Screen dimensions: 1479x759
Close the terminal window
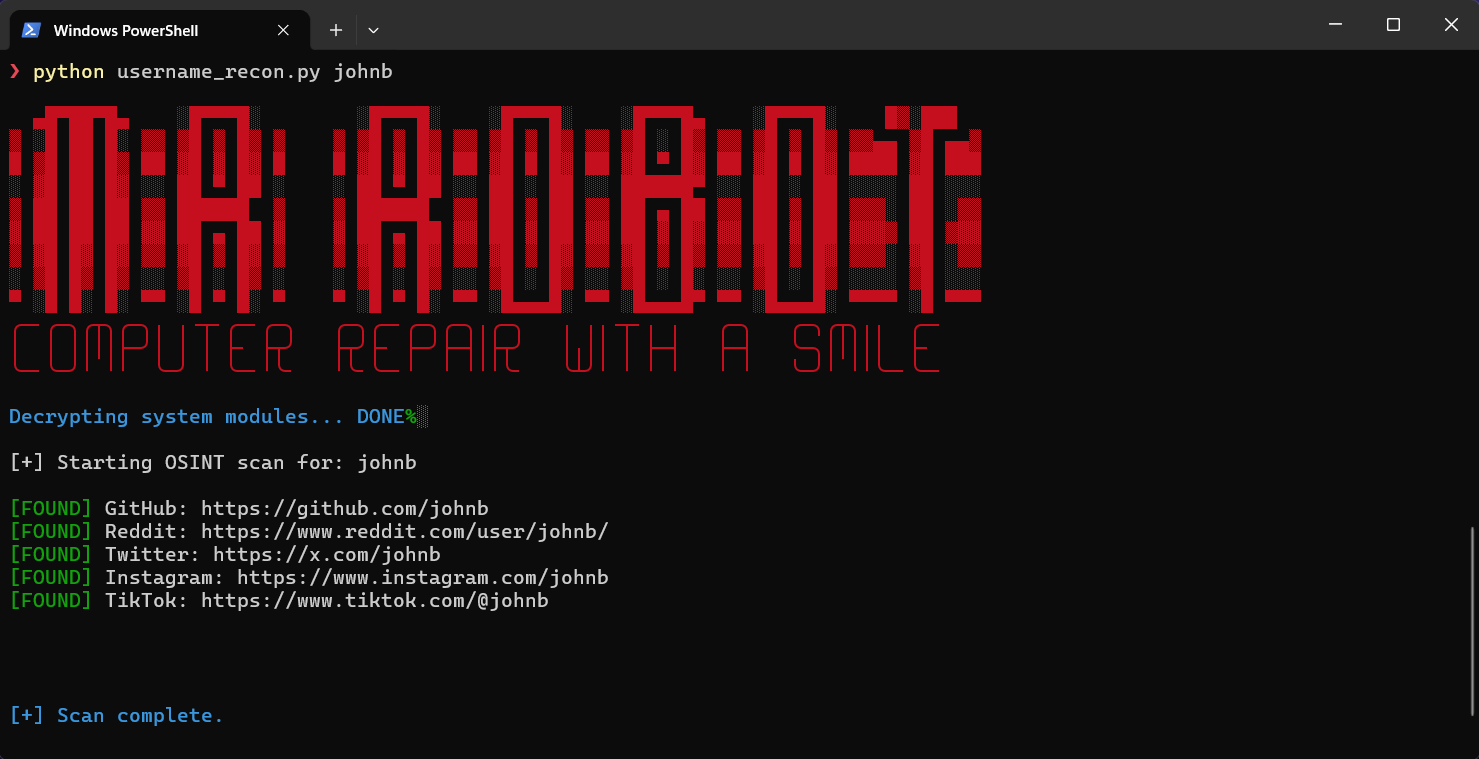(x=1451, y=24)
